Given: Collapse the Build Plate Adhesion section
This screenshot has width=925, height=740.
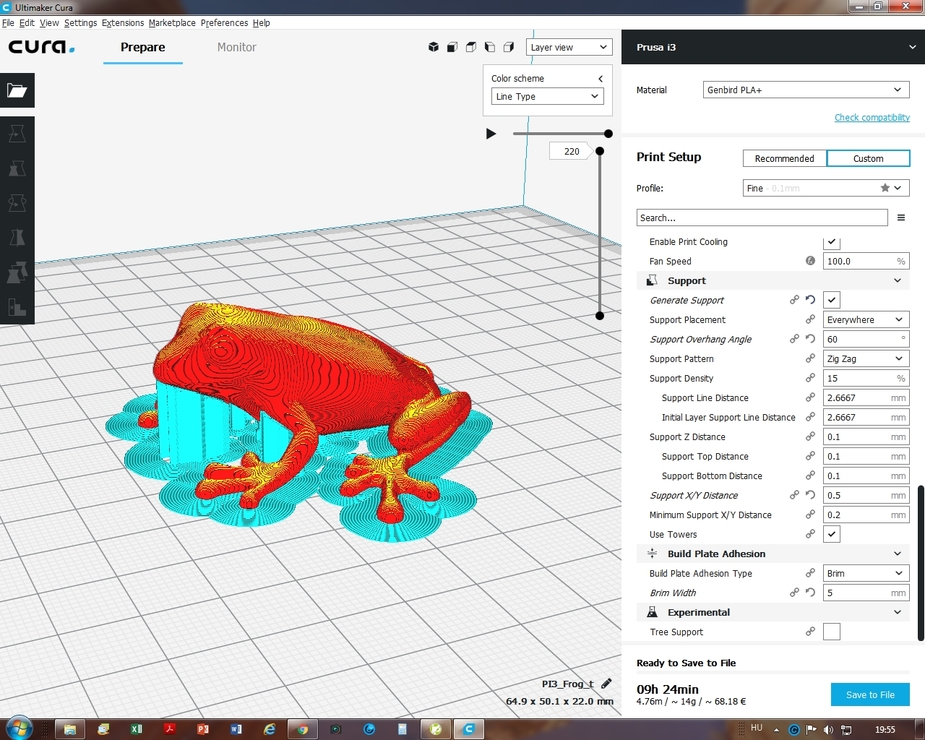Looking at the screenshot, I should [x=897, y=554].
